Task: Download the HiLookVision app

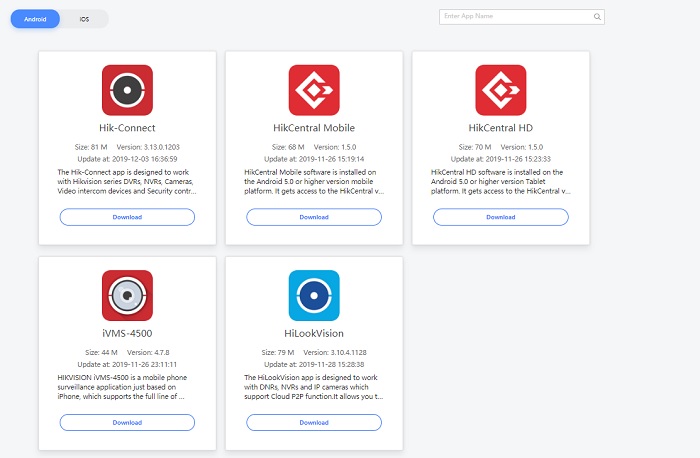Action: (x=314, y=422)
